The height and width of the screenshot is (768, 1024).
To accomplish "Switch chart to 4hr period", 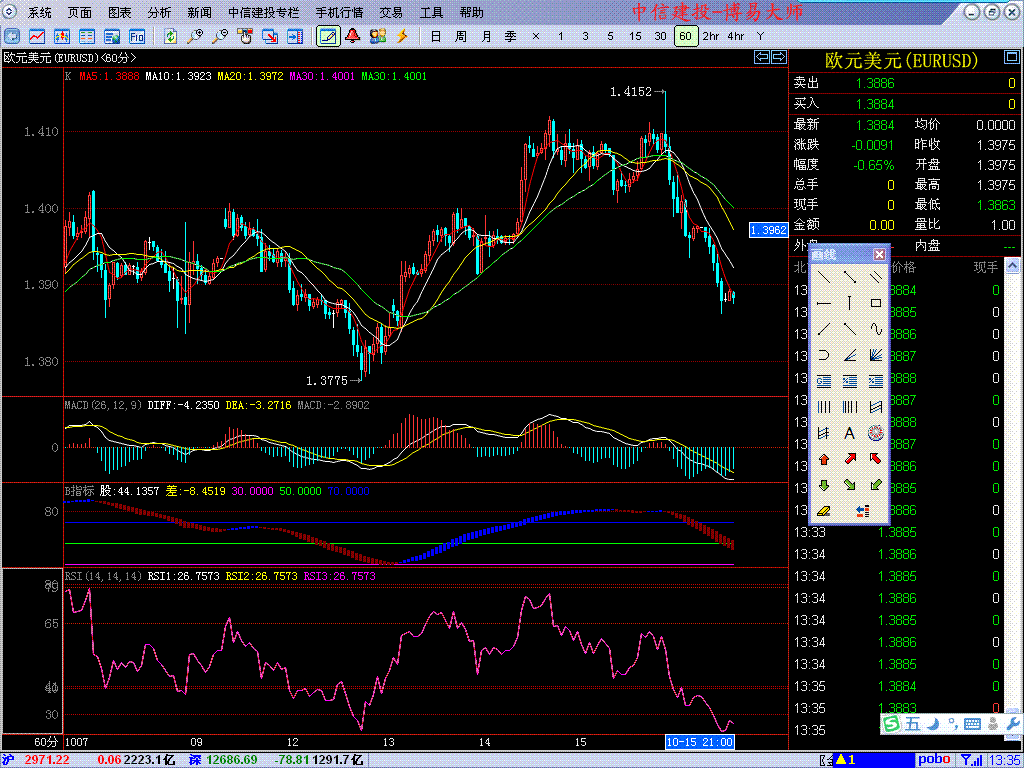I will point(735,36).
